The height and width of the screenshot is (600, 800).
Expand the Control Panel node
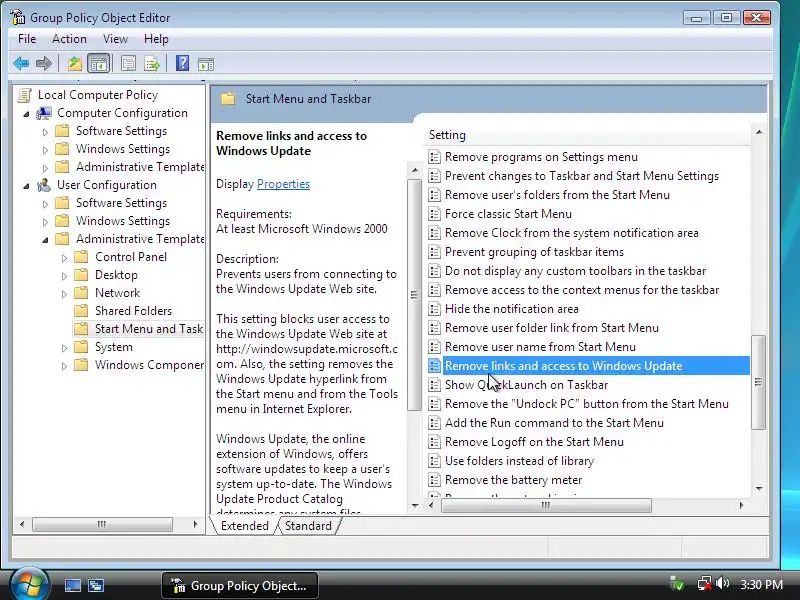pyautogui.click(x=64, y=258)
